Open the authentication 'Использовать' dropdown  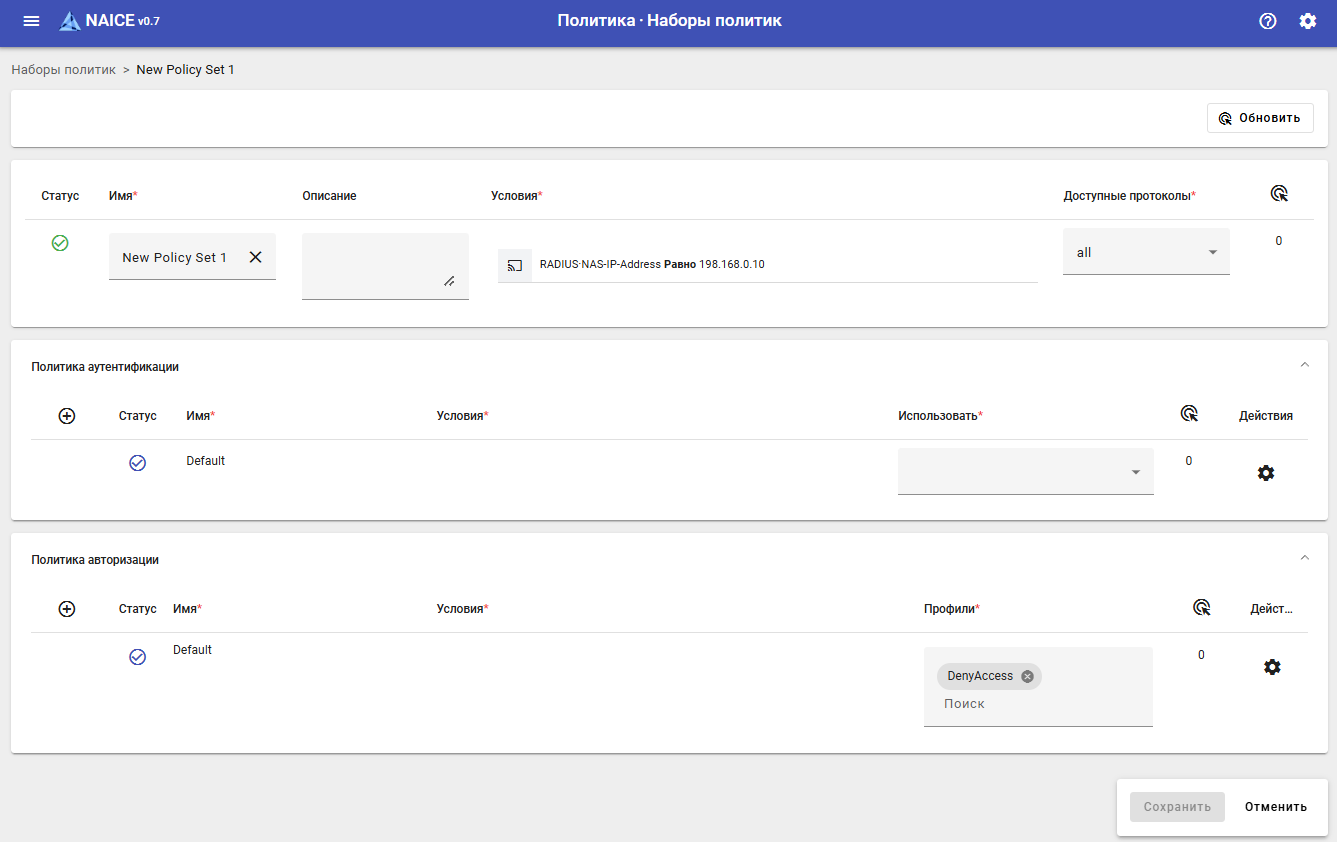point(1026,472)
